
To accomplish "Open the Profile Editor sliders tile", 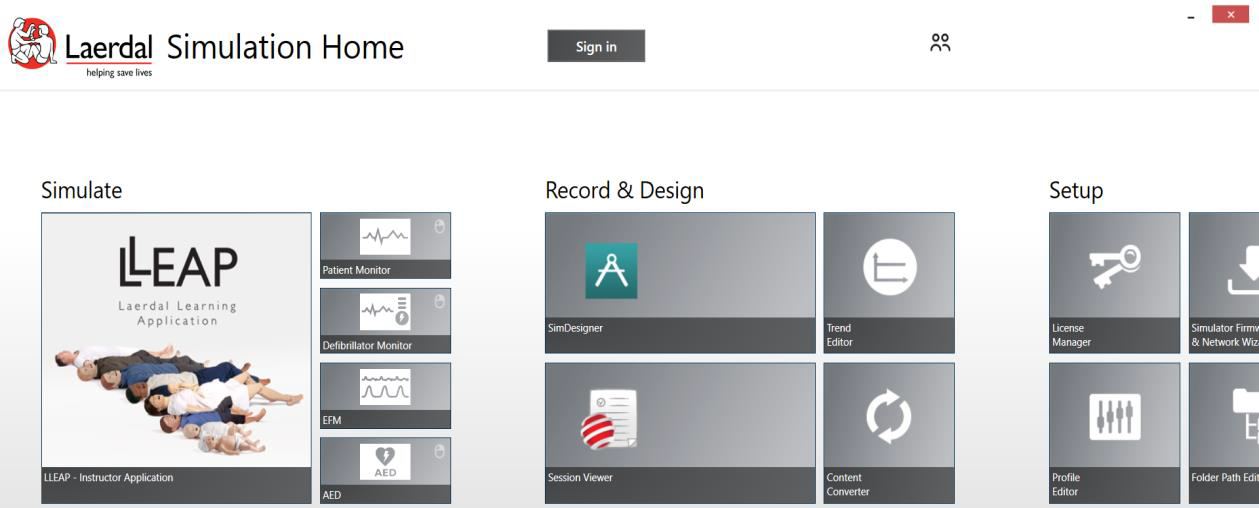I will click(x=1114, y=432).
